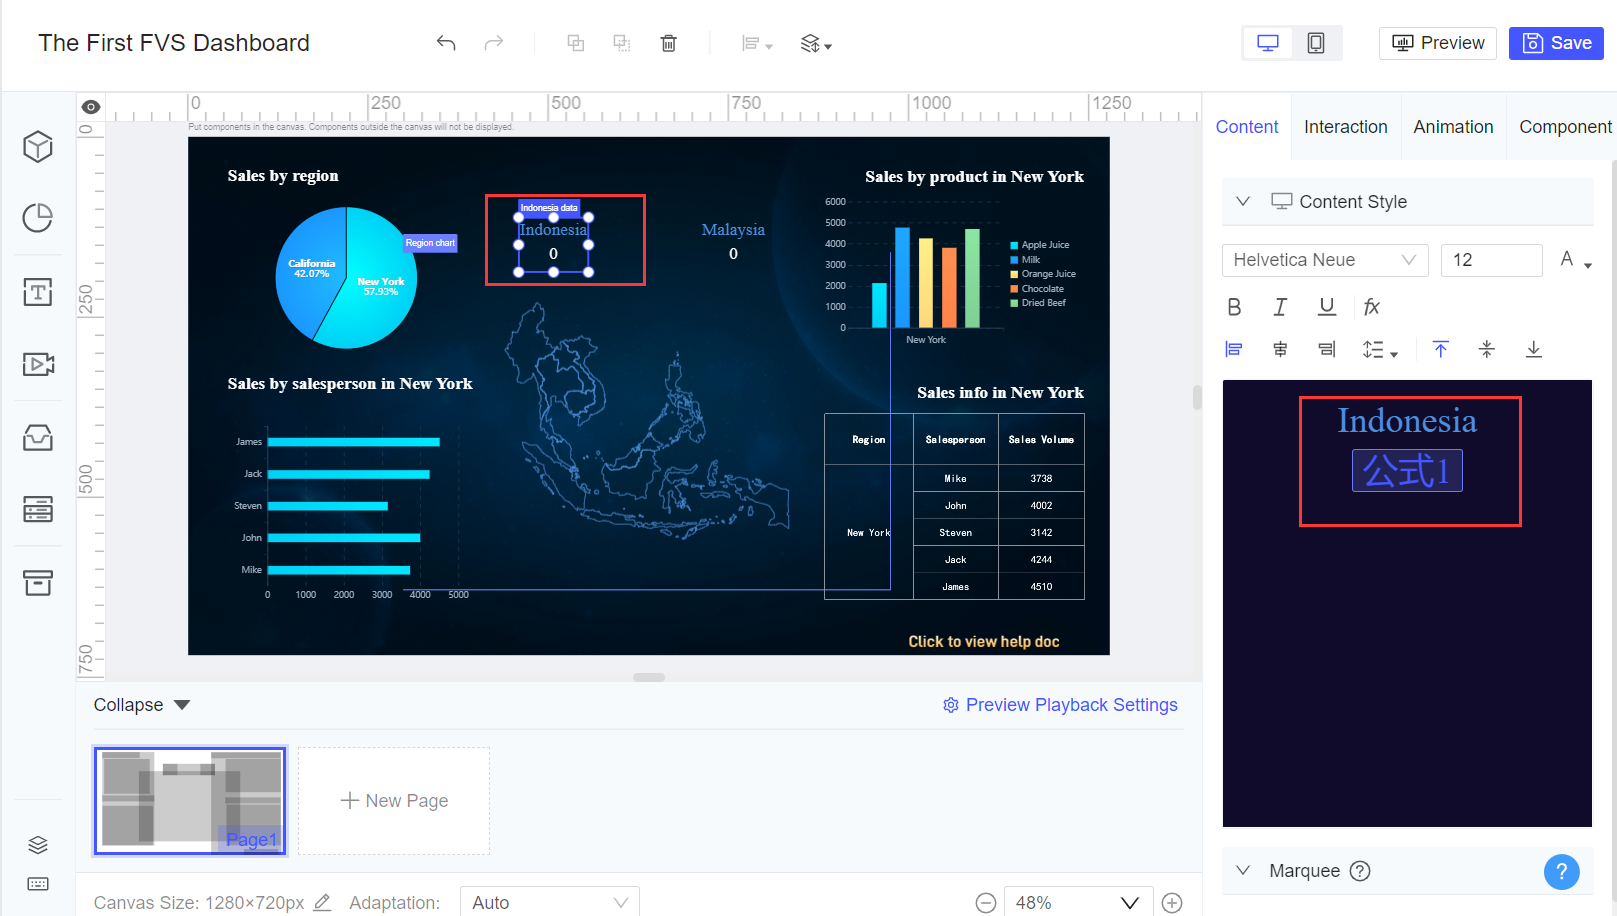Viewport: 1617px width, 916px height.
Task: Underline the selected text
Action: click(1326, 306)
